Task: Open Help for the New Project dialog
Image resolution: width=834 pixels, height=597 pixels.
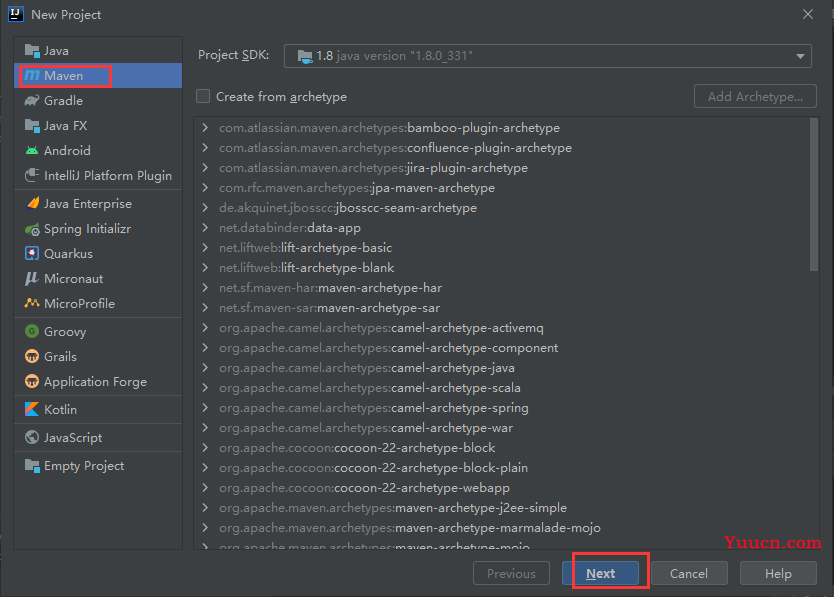Action: 778,574
